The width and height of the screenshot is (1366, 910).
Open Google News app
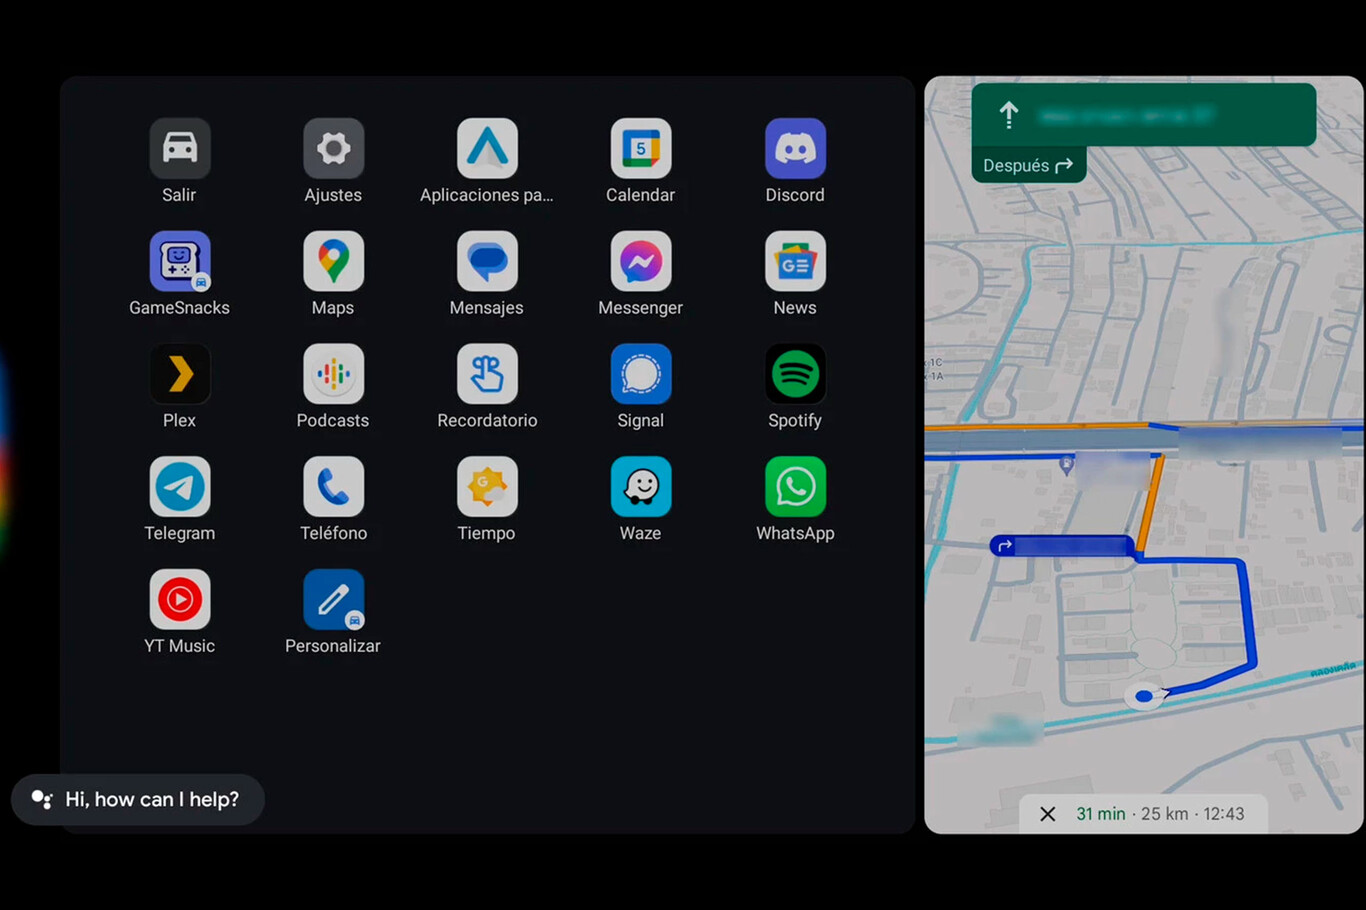[795, 262]
